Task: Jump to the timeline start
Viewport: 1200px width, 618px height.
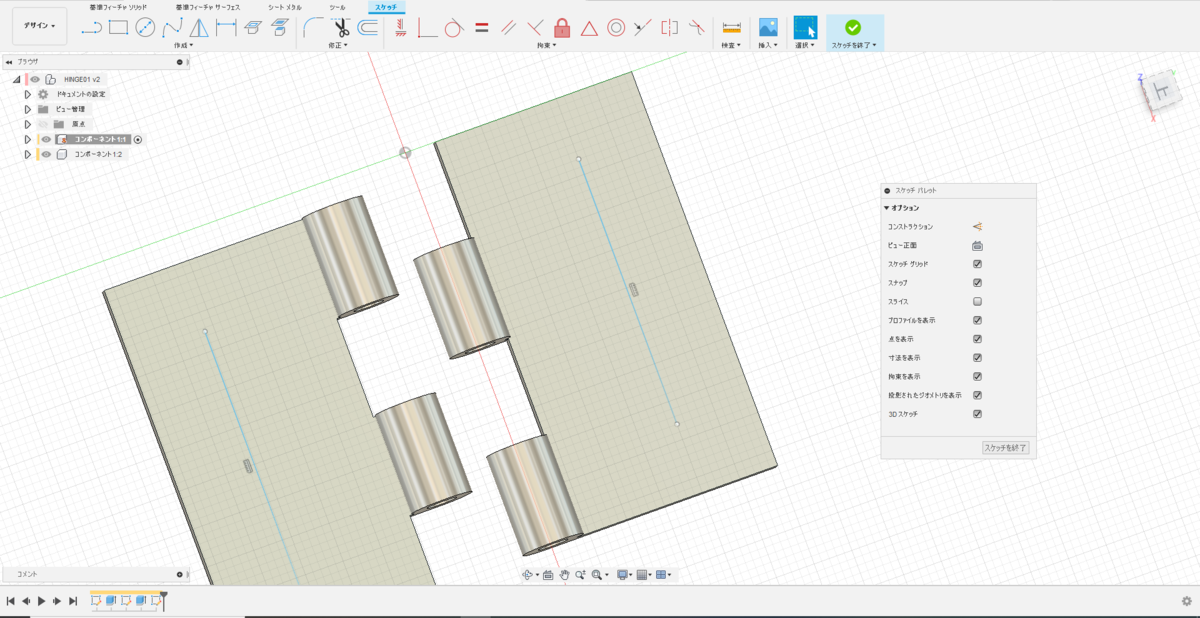Action: pos(10,601)
